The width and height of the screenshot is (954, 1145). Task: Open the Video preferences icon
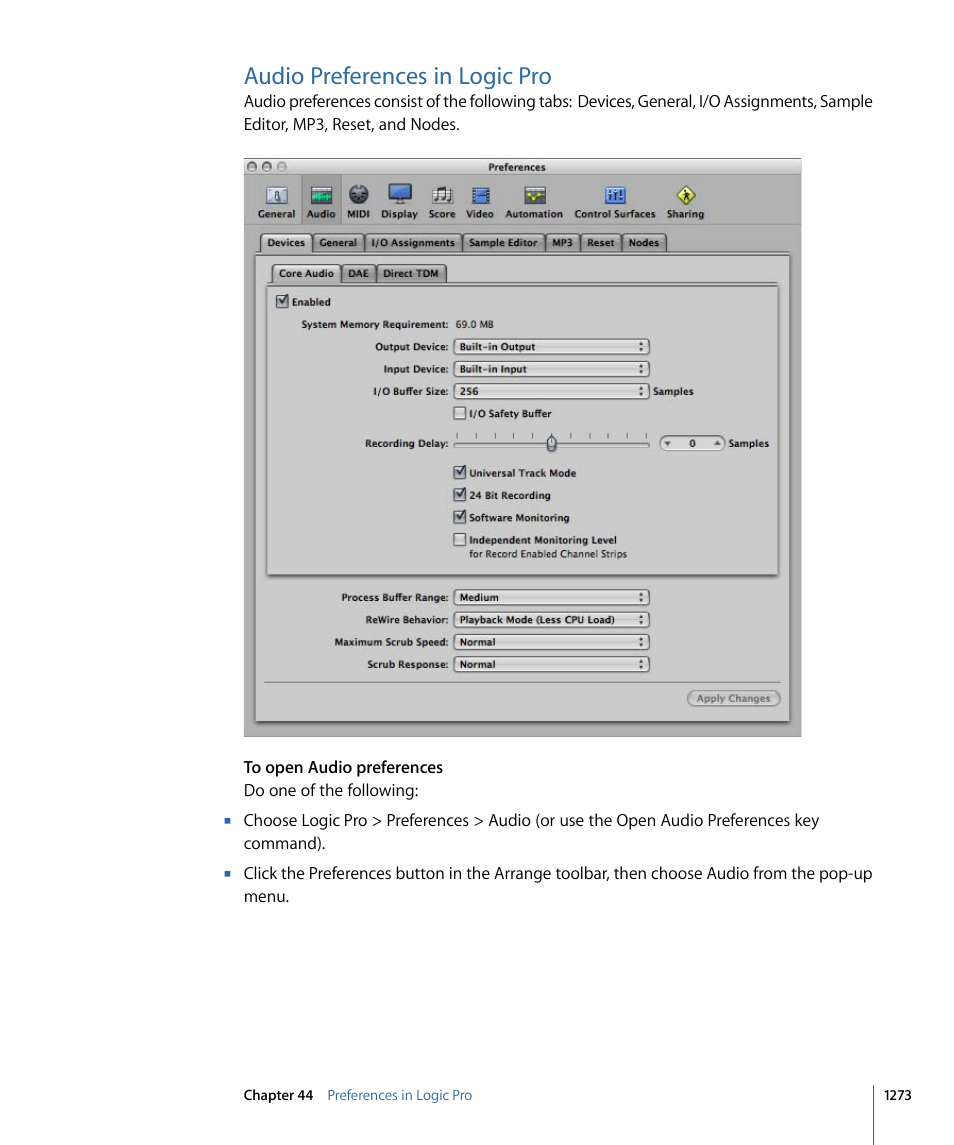pyautogui.click(x=480, y=202)
